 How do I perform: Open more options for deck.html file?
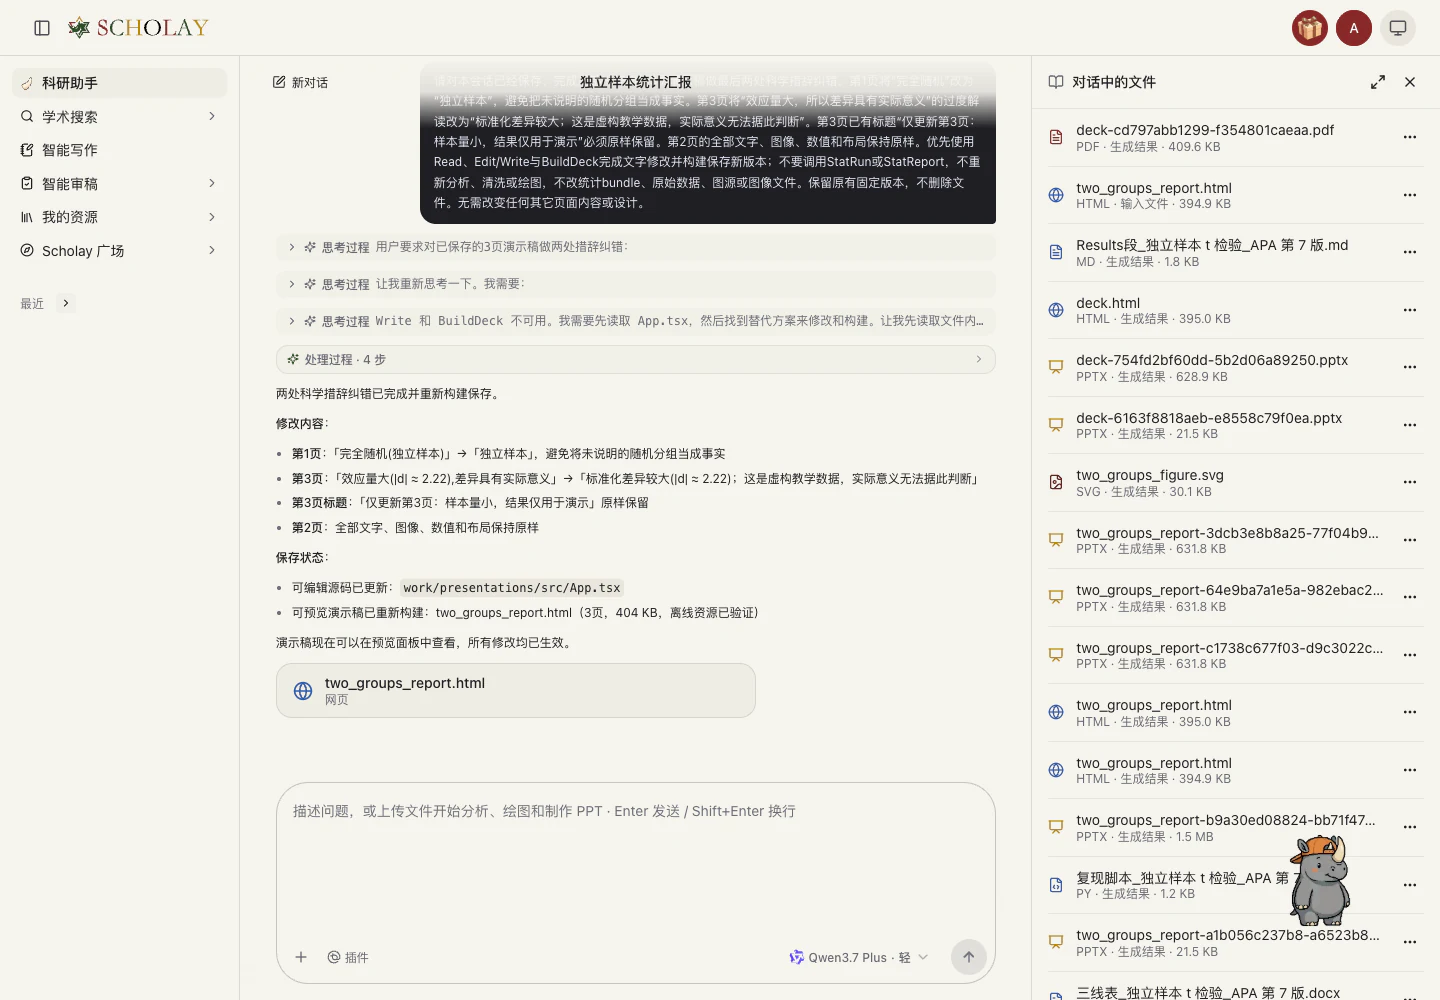point(1410,310)
